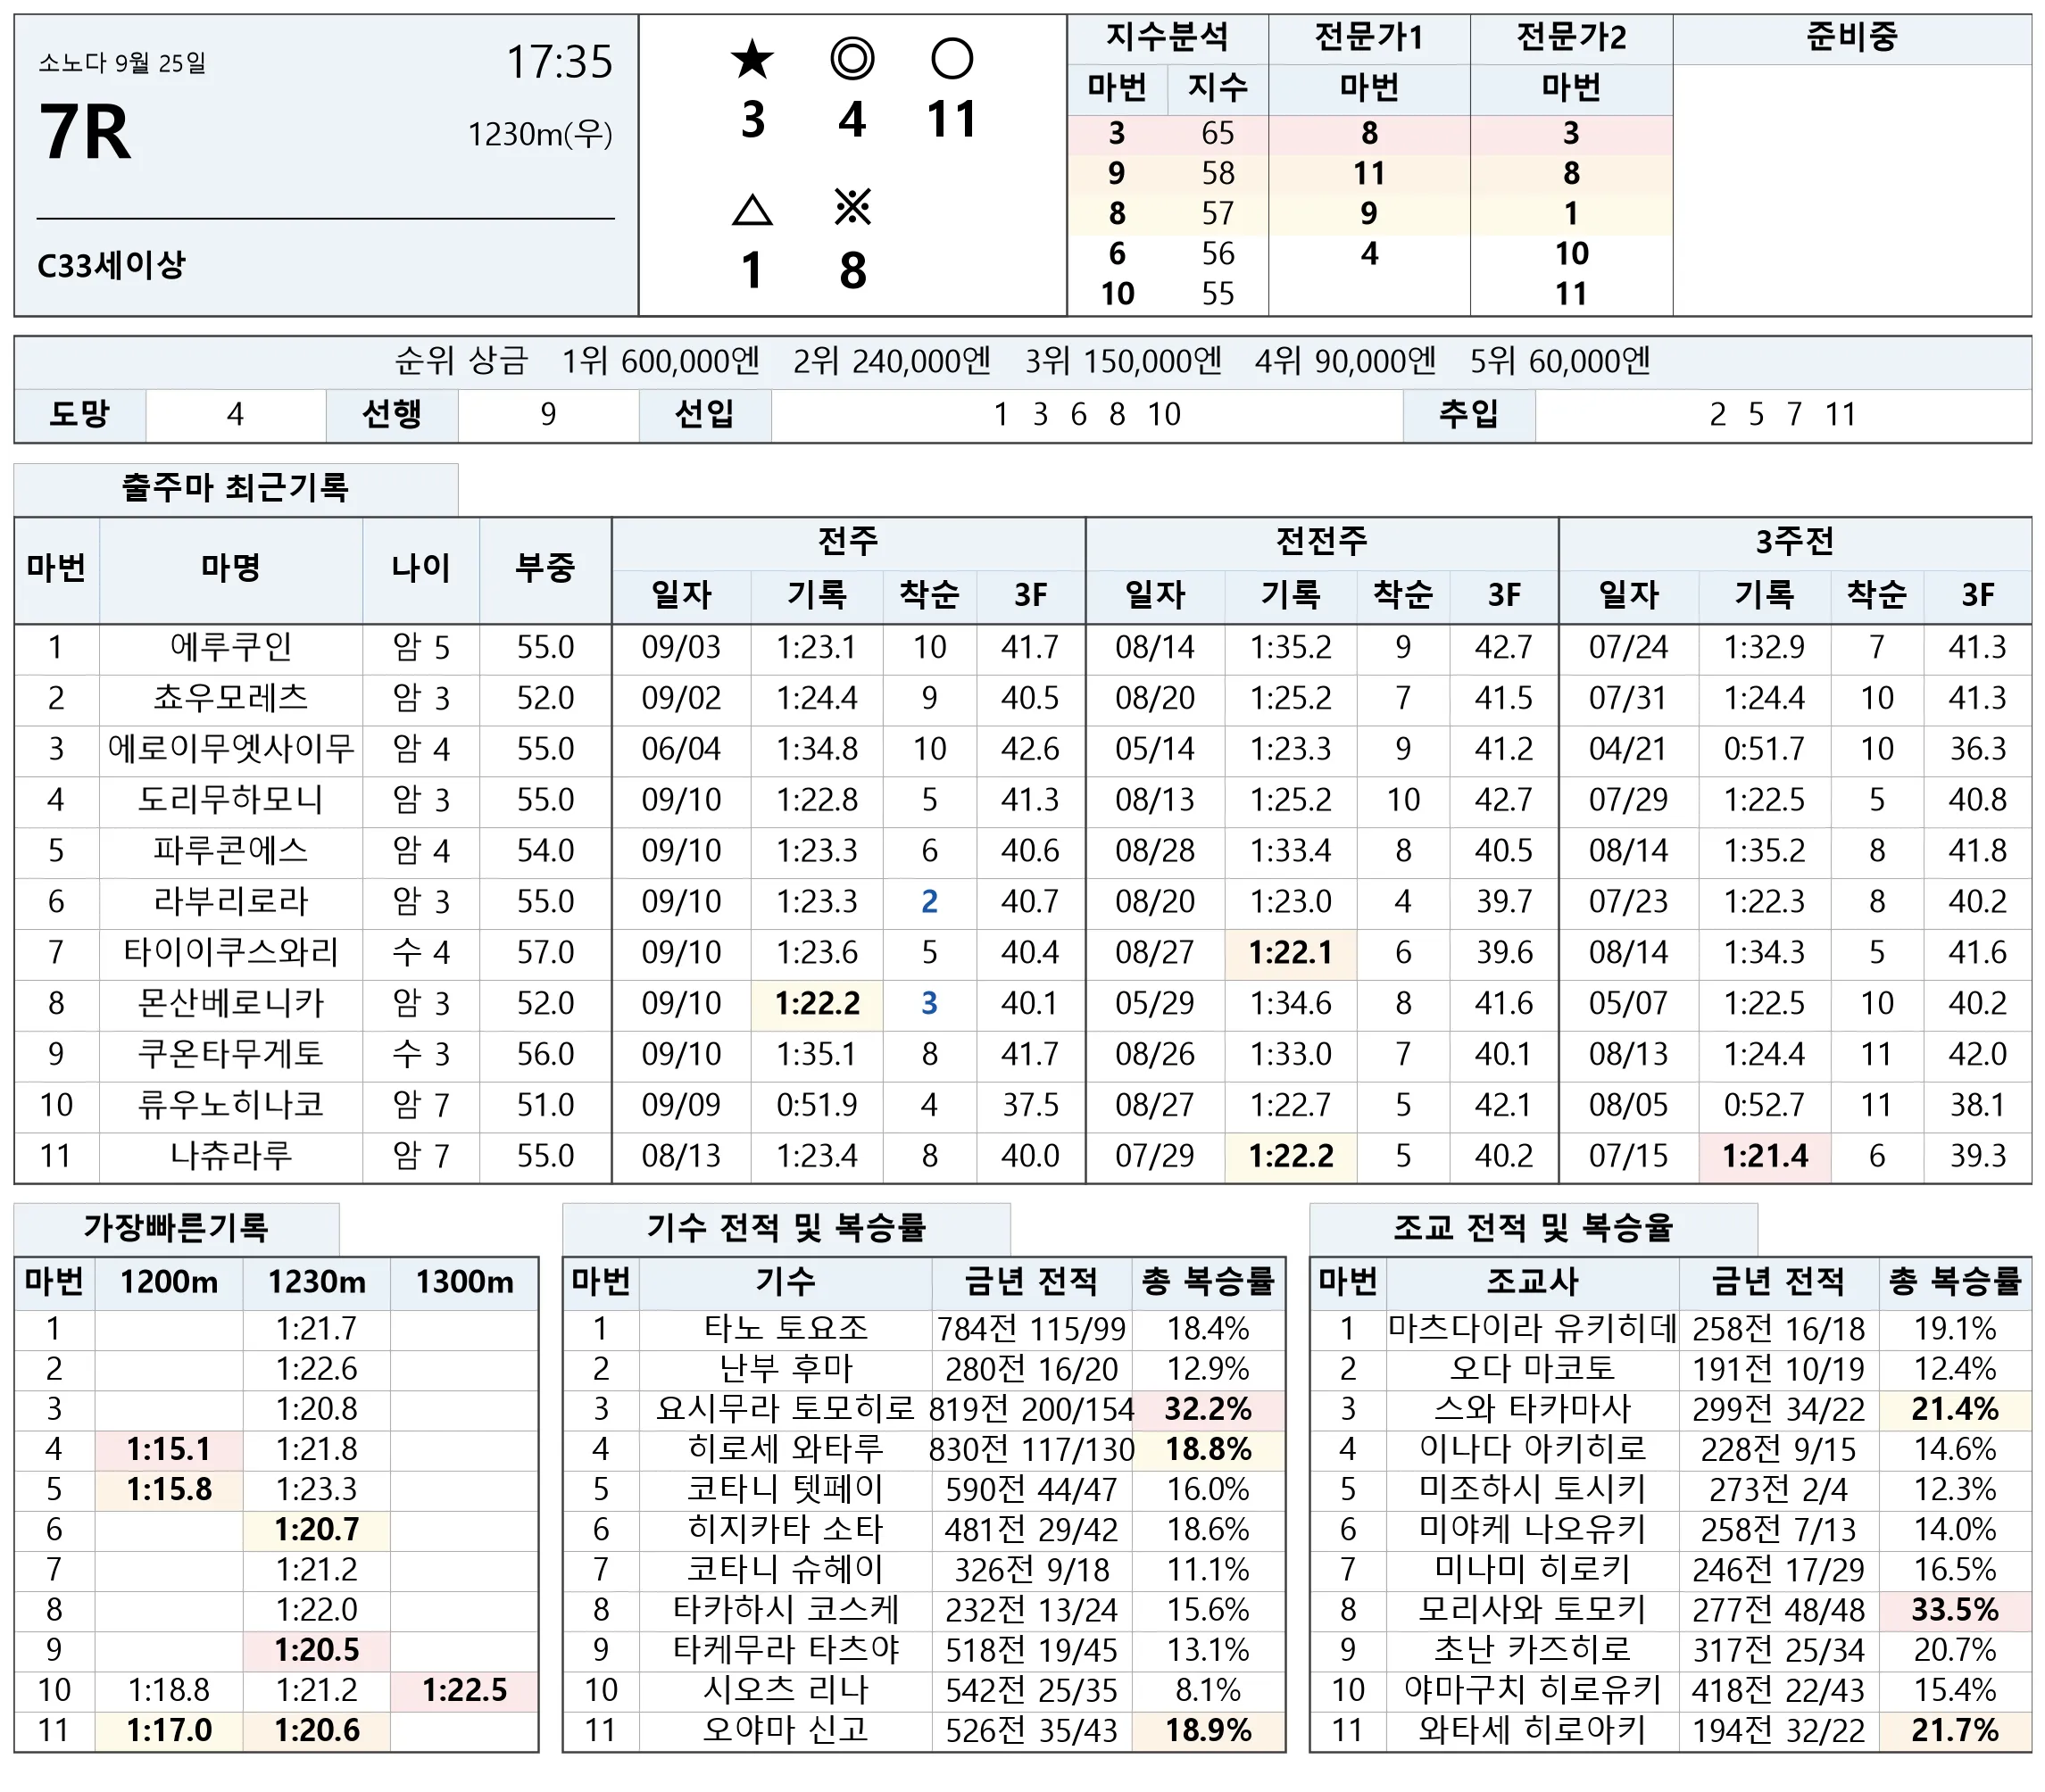Open the 전문가2 column header
2045x1792 pixels.
pyautogui.click(x=1571, y=38)
